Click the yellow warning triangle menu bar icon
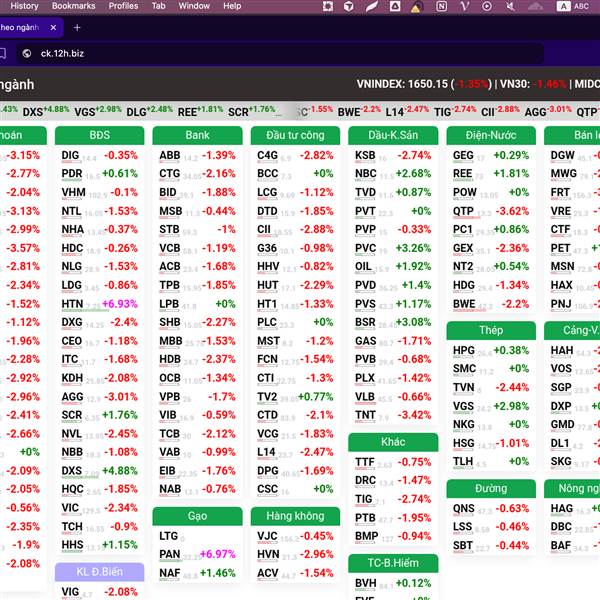The height and width of the screenshot is (600, 600). pyautogui.click(x=416, y=7)
